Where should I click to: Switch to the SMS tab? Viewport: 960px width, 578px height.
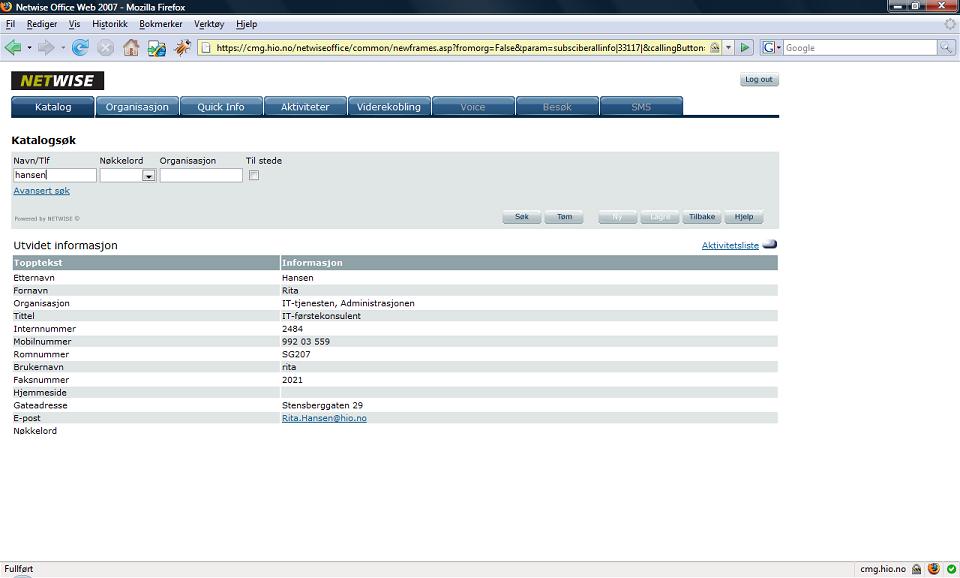(x=641, y=107)
